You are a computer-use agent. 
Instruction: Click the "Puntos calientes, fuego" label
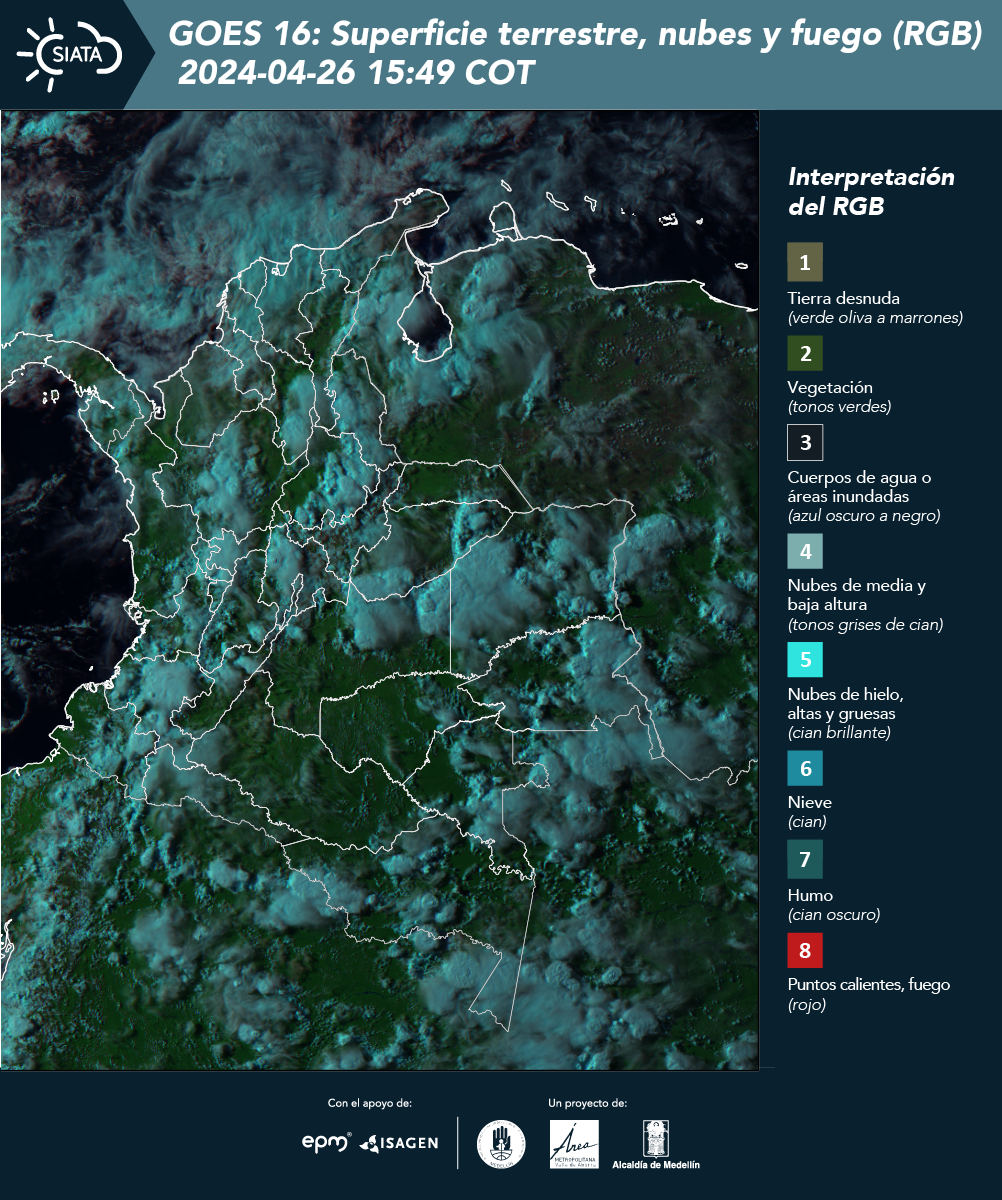[x=869, y=985]
